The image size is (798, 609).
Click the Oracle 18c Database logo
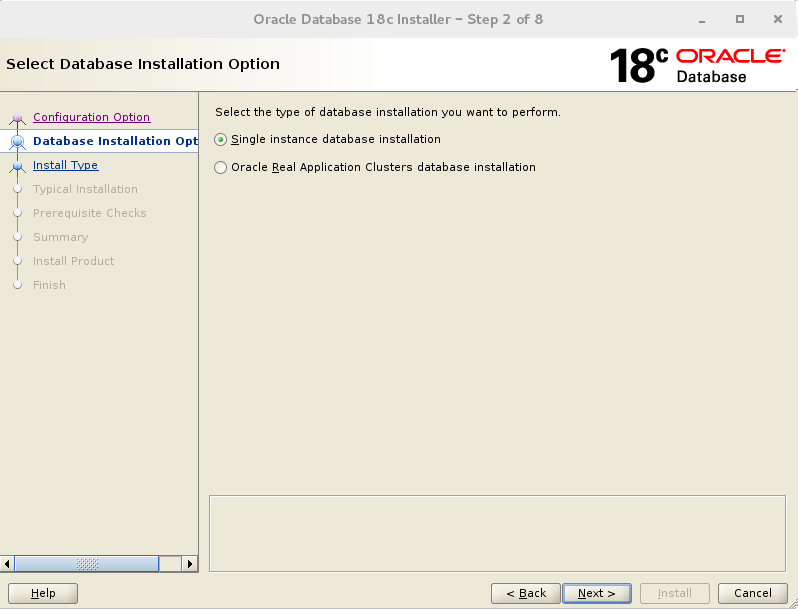(x=697, y=65)
